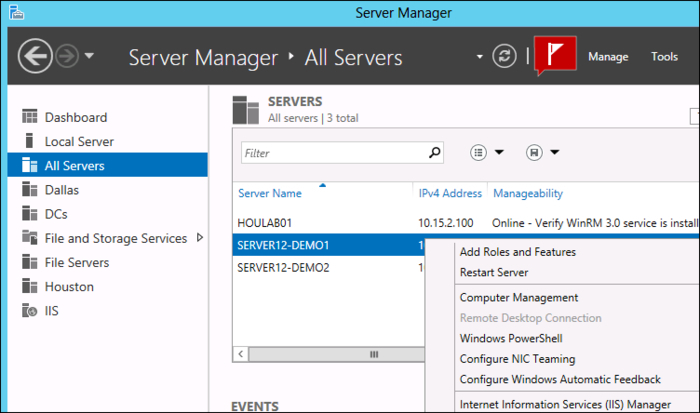Screen dimensions: 700x413
Task: Open the Manage menu
Action: (608, 57)
